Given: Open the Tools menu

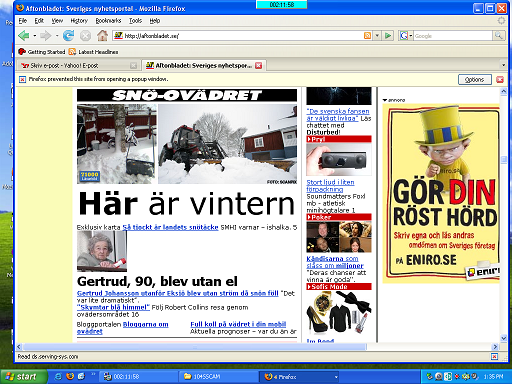Looking at the screenshot, I should [135, 21].
